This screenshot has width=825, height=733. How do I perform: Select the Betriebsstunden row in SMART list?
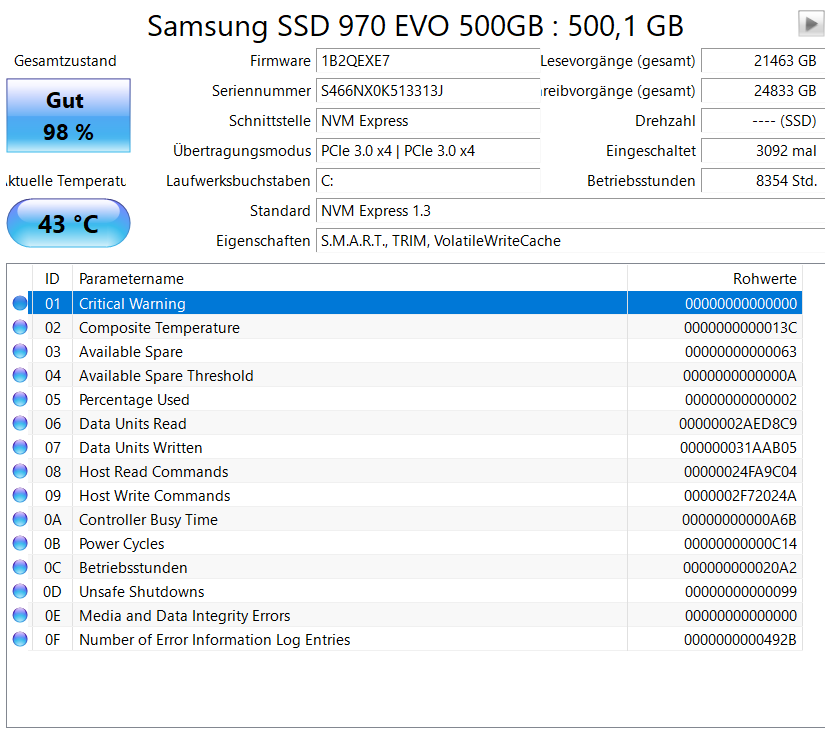(405, 567)
